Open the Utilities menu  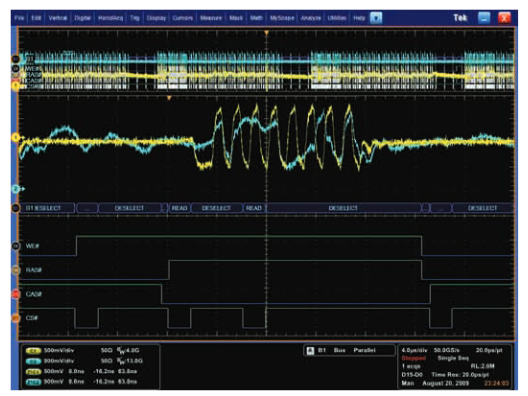point(337,18)
